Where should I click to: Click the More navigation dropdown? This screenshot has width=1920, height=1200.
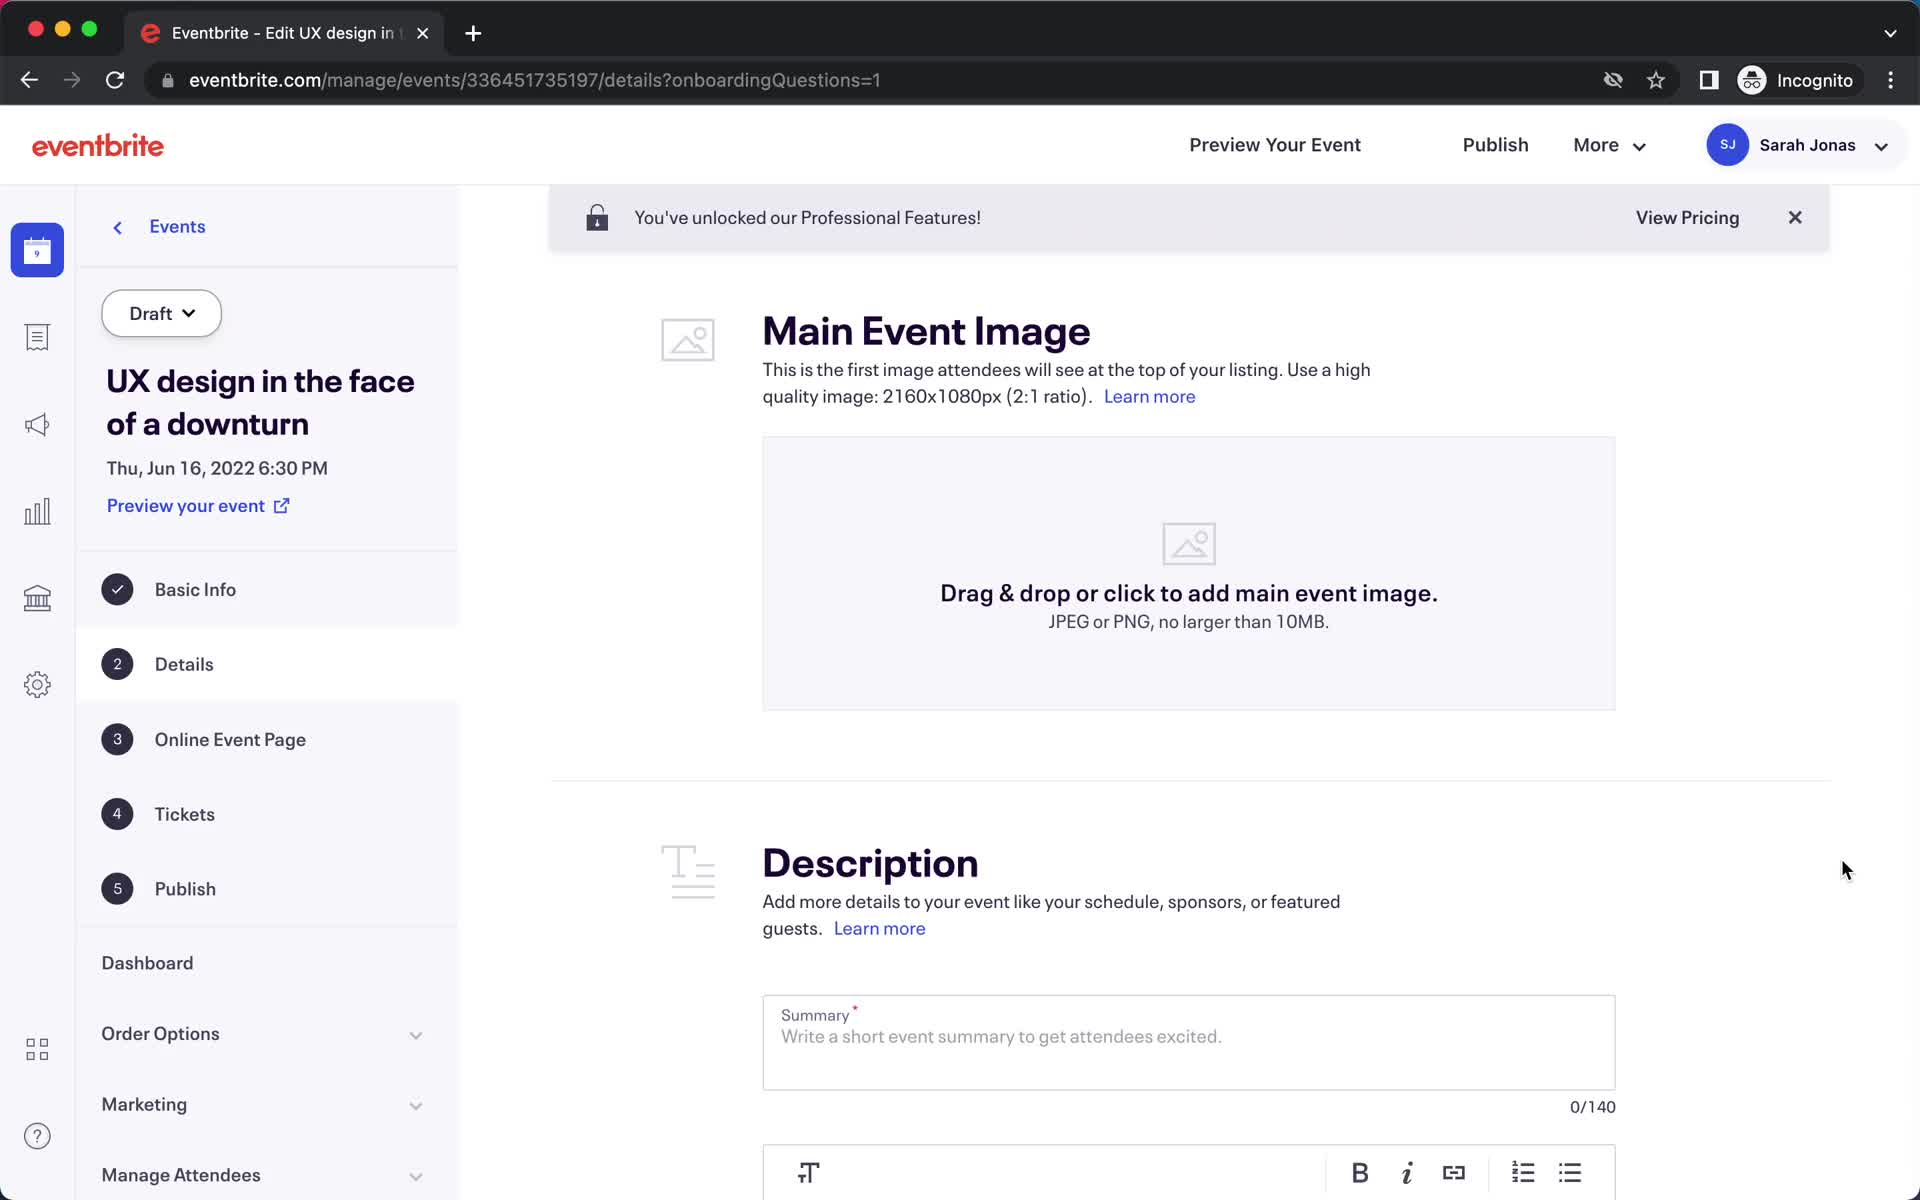1610,144
